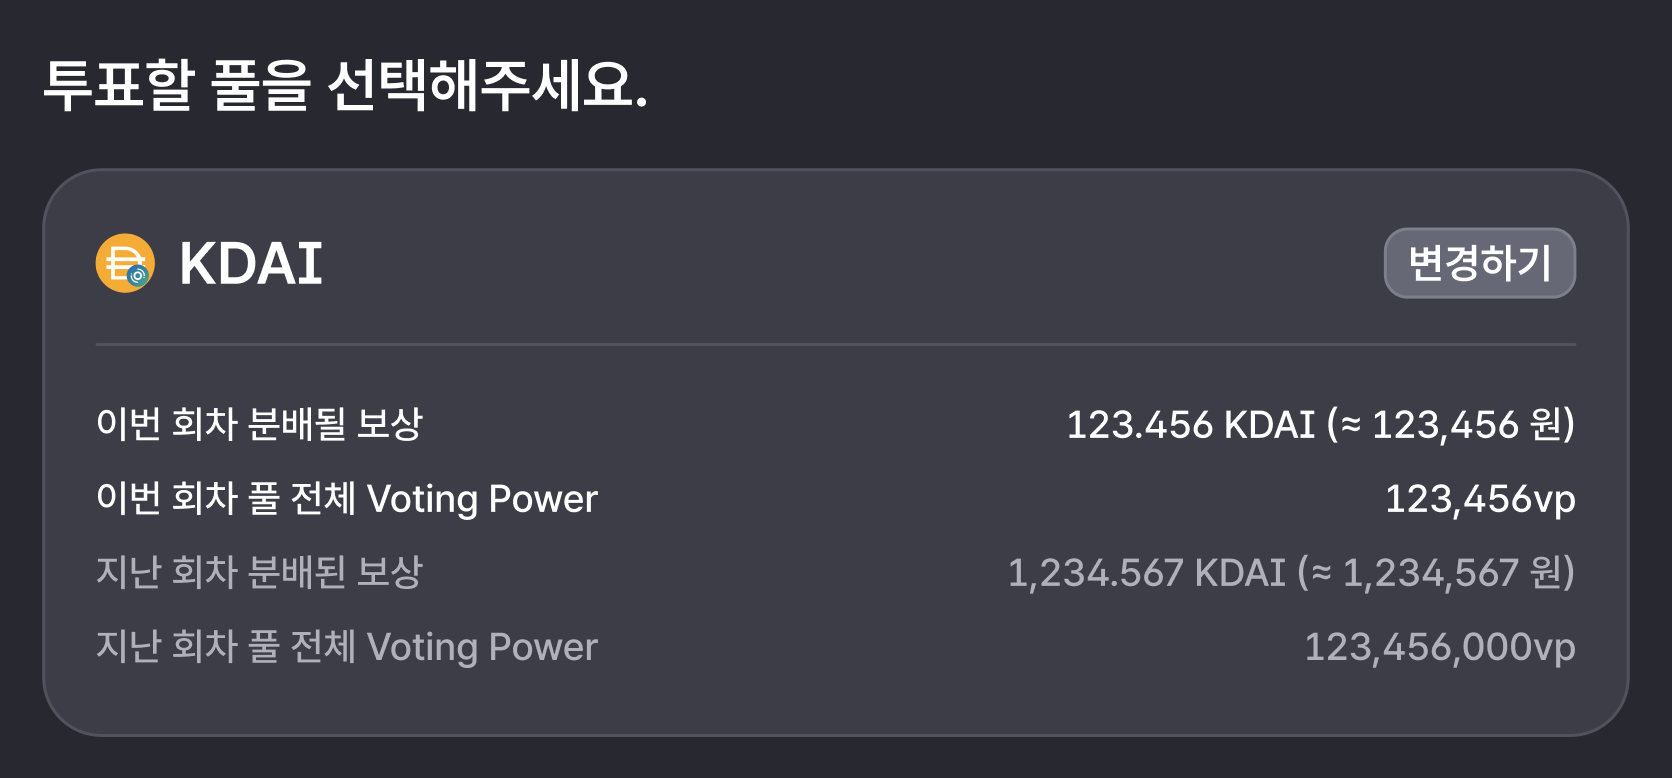
Task: Click the word Voting in last round row
Action: [x=422, y=647]
